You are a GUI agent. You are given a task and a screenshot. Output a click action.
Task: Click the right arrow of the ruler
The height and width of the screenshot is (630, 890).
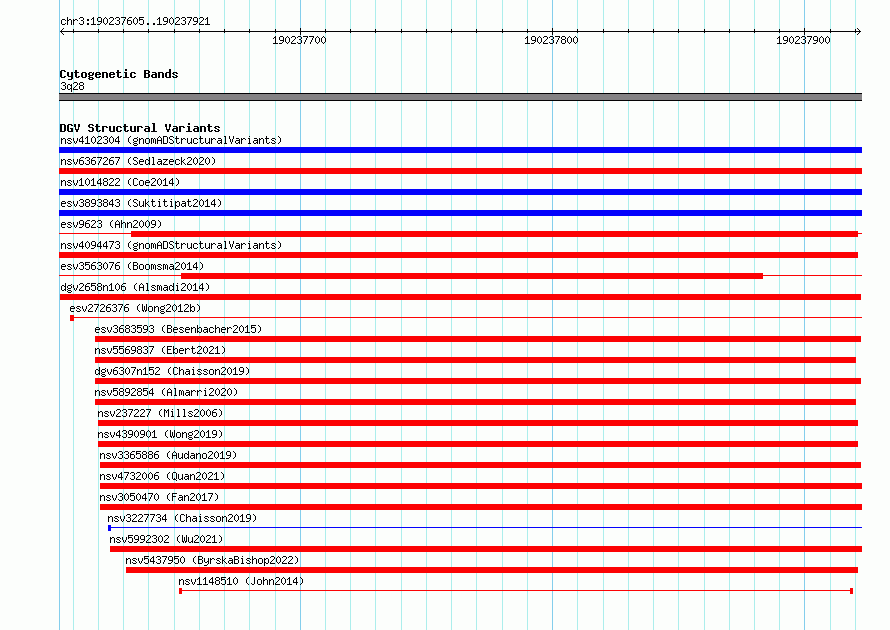coord(858,31)
